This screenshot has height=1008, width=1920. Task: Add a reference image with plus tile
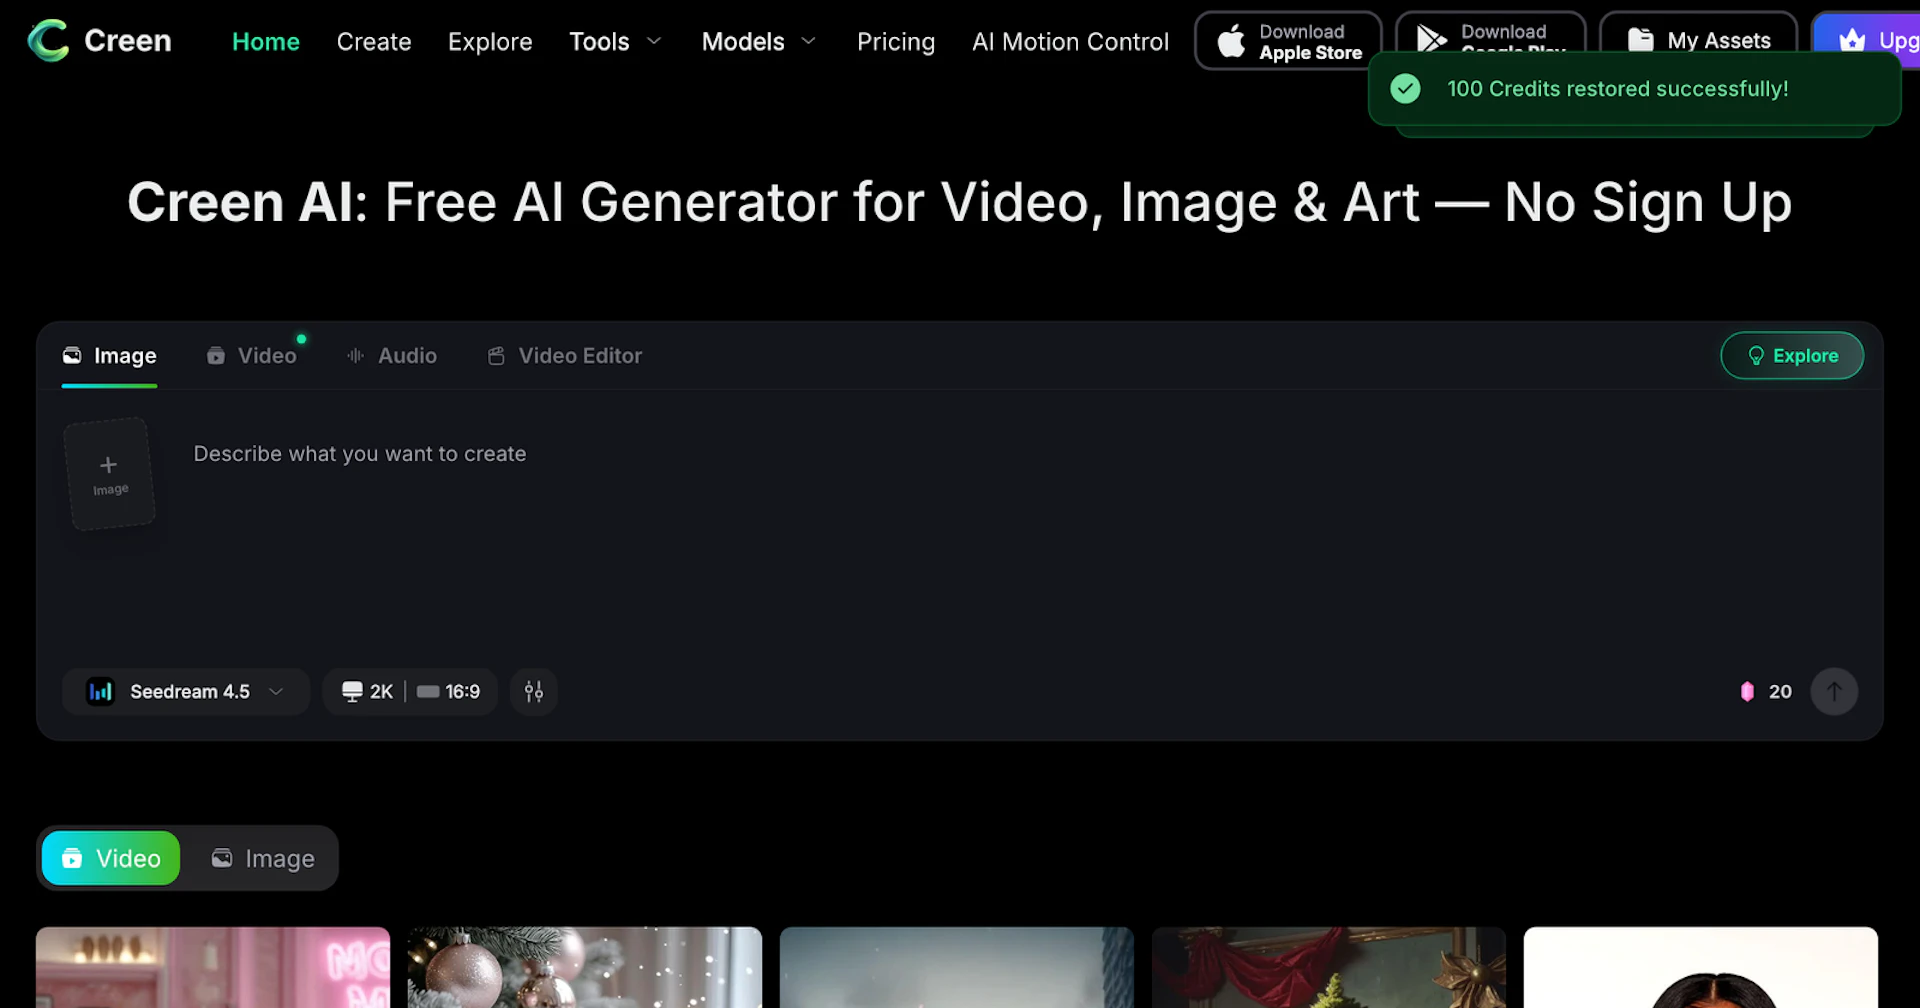point(110,474)
